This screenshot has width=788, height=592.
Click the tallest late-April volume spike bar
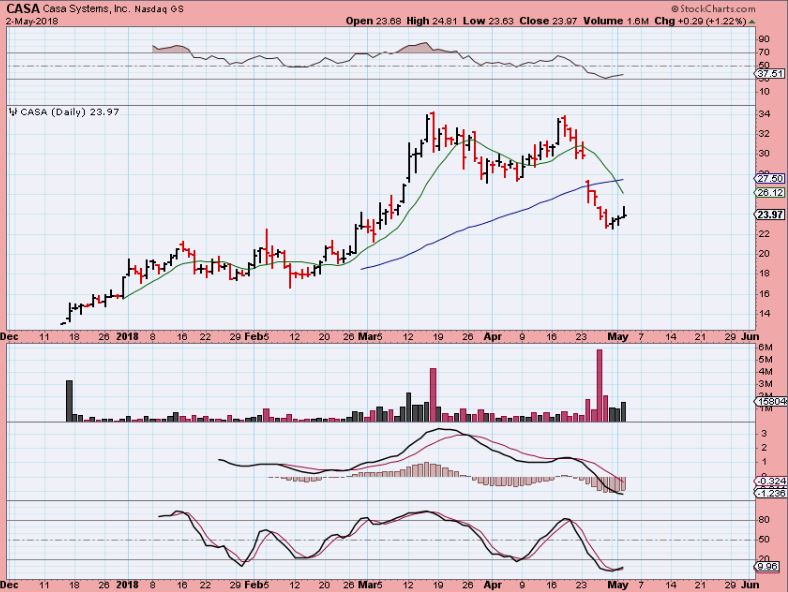coord(599,385)
